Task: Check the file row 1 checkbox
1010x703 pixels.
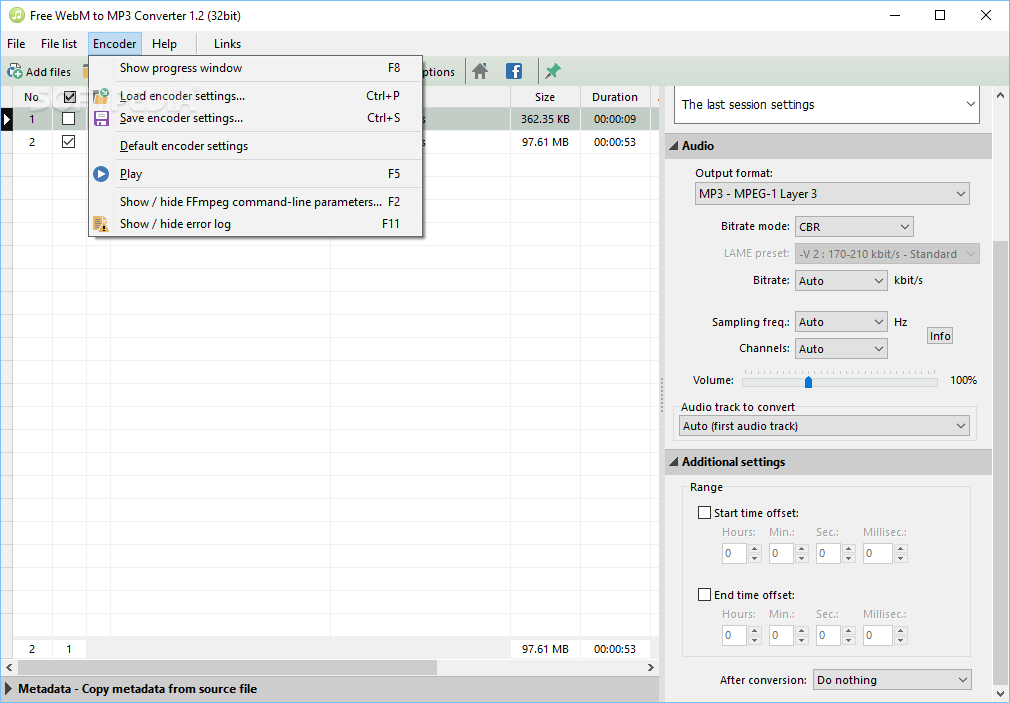Action: coord(68,119)
